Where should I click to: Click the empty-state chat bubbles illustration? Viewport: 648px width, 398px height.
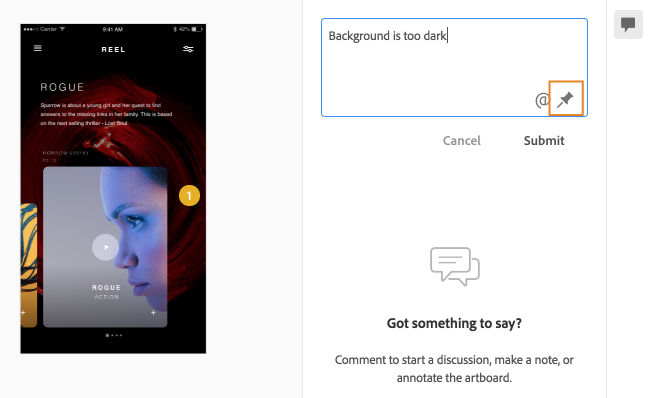coord(455,266)
